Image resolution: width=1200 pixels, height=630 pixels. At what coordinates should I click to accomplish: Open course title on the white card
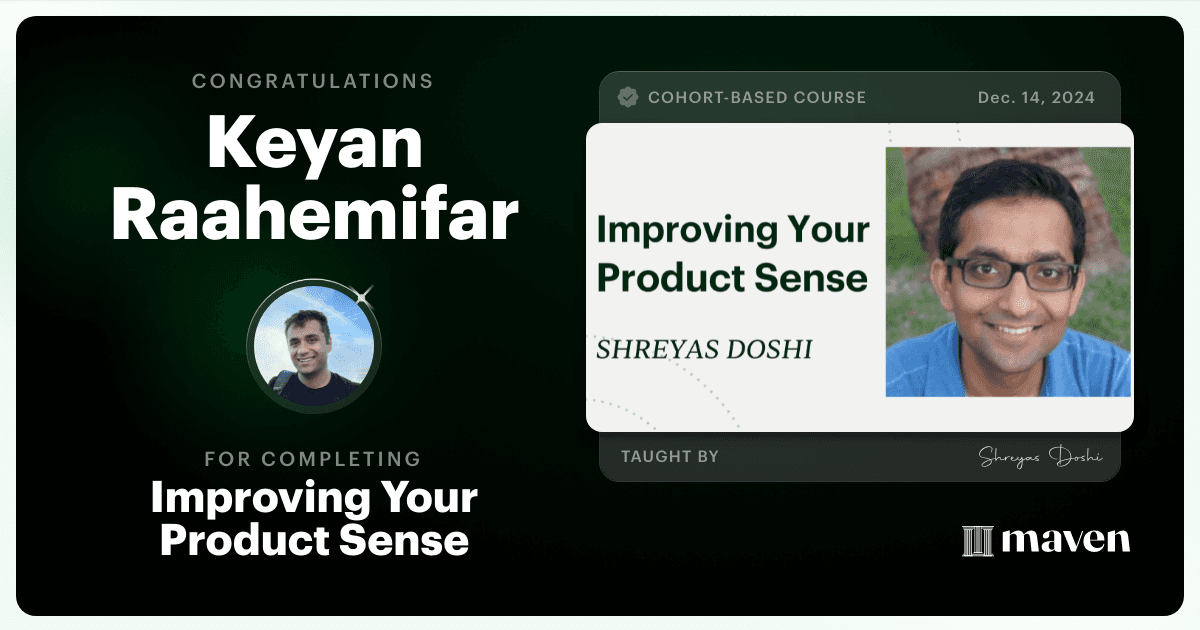[x=732, y=253]
